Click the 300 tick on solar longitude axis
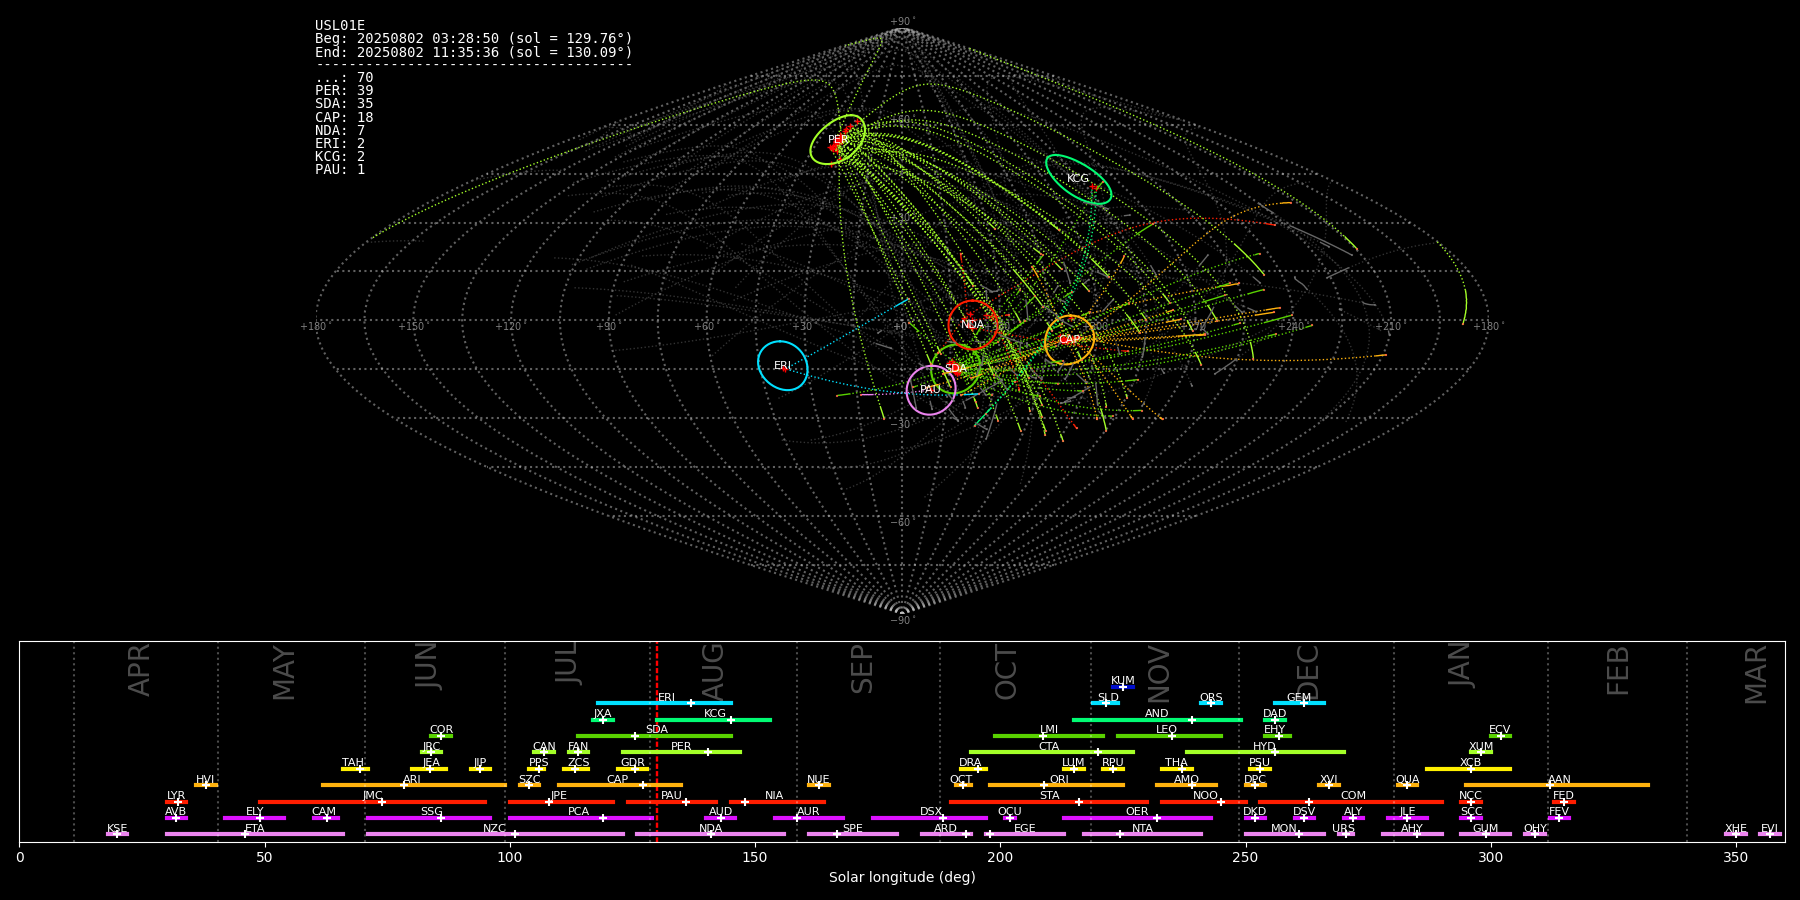 1491,857
